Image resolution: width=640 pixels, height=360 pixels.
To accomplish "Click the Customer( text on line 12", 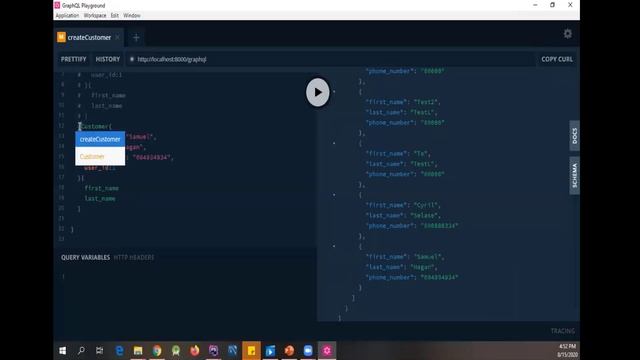I will click(95, 126).
